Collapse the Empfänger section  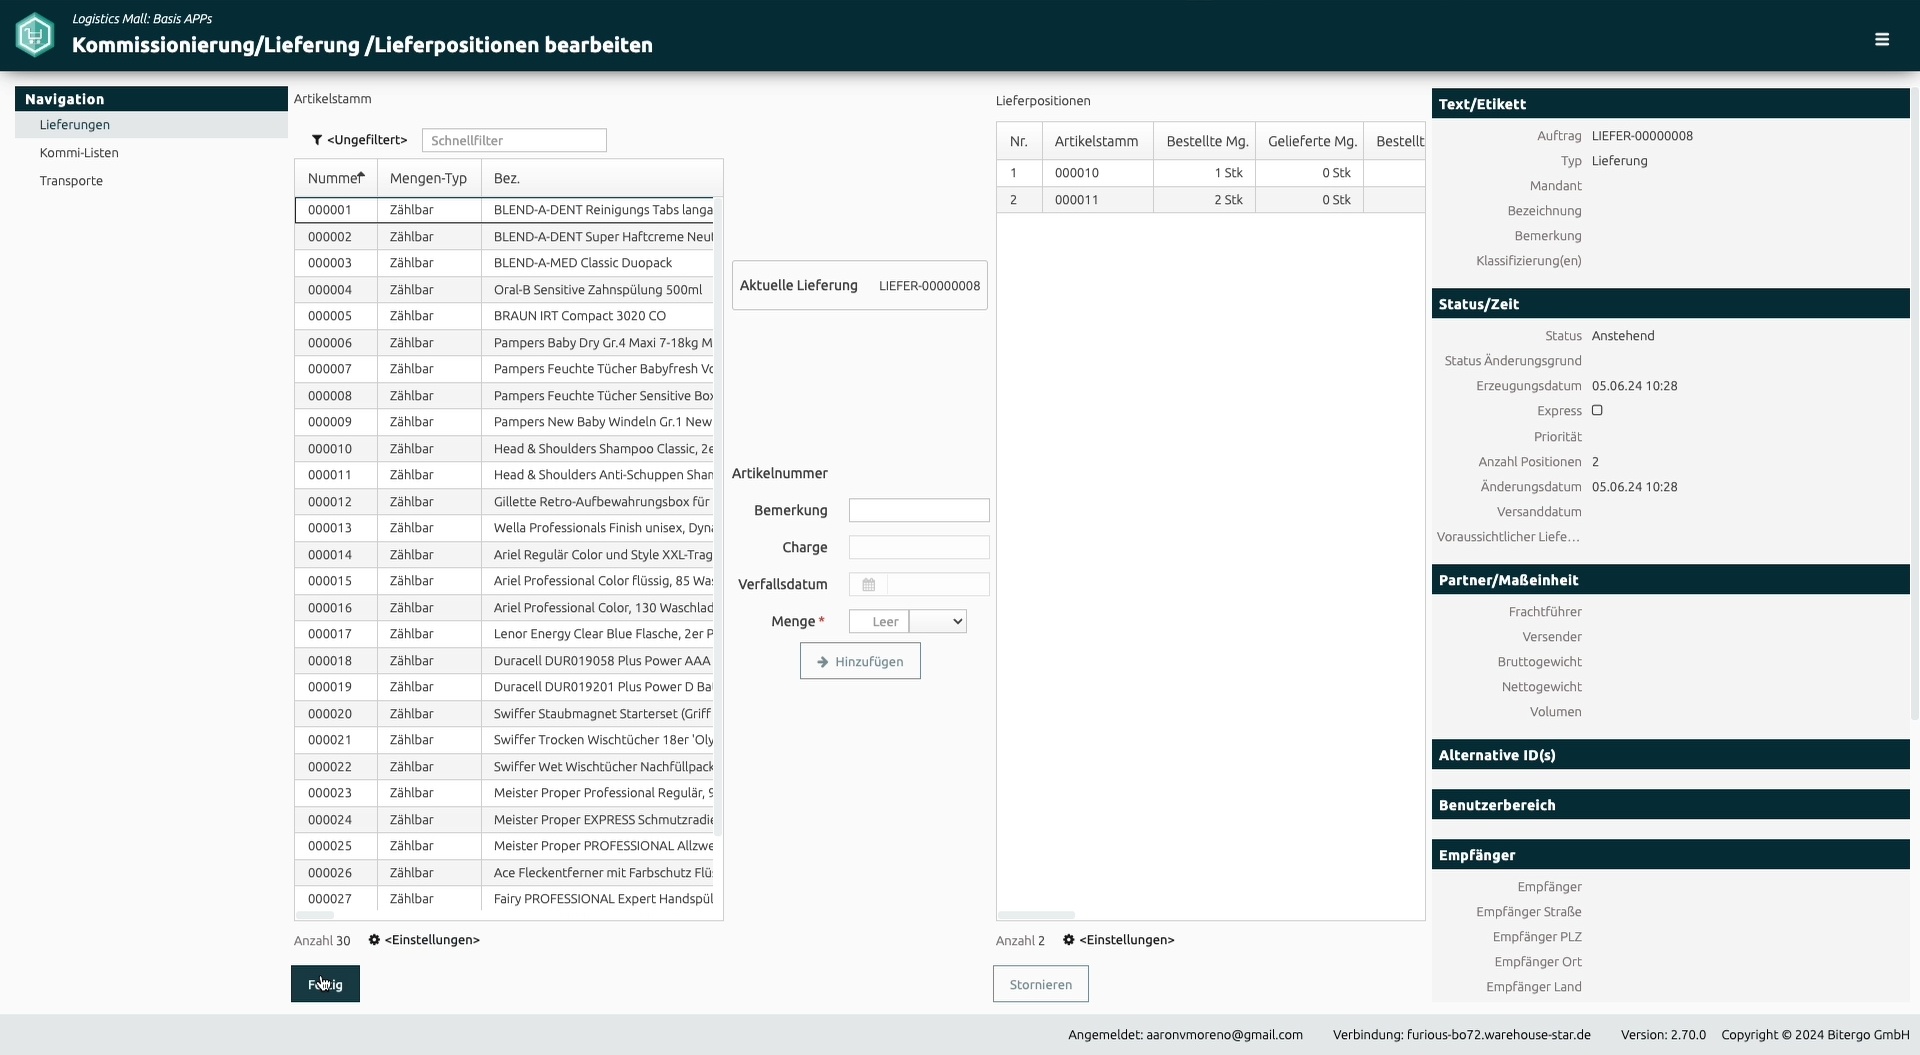point(1670,855)
